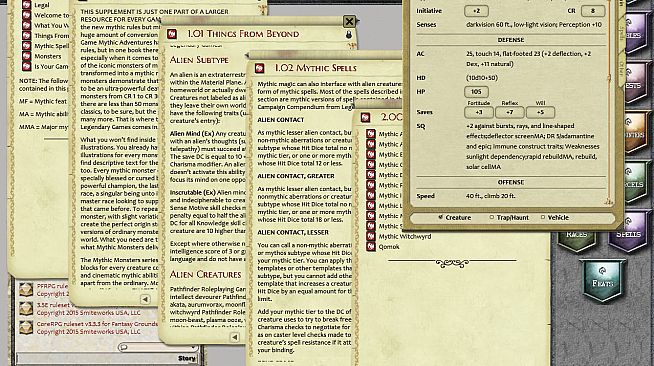
Task: Switch to the Spells side tab on NPC sheet
Action: (621, 34)
